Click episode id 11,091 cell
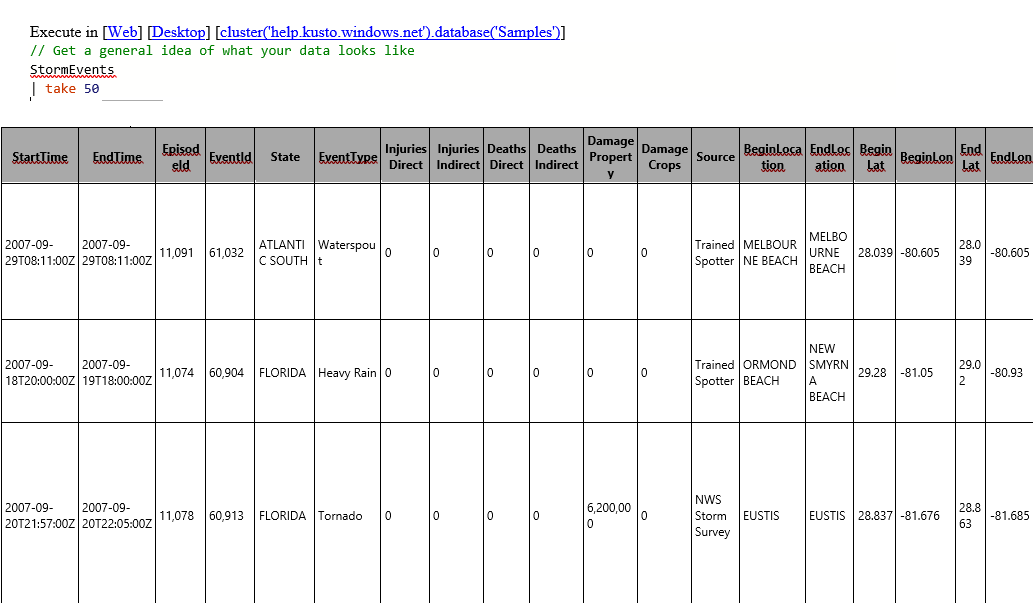This screenshot has width=1033, height=603. pos(181,252)
